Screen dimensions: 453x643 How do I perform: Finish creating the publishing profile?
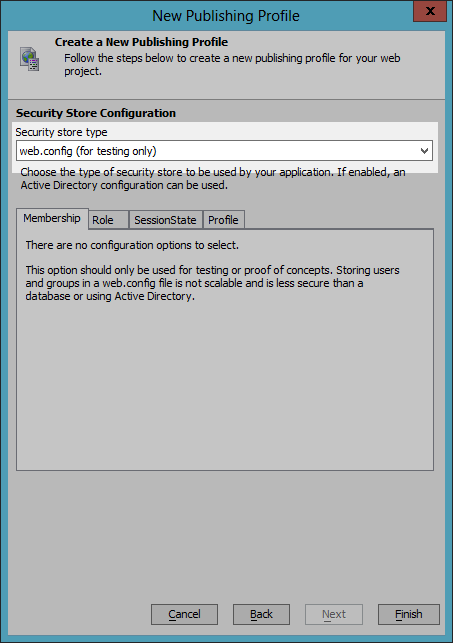tap(408, 614)
